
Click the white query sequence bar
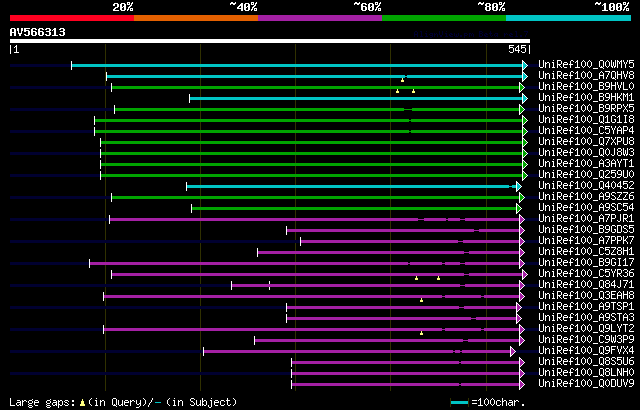tap(270, 41)
